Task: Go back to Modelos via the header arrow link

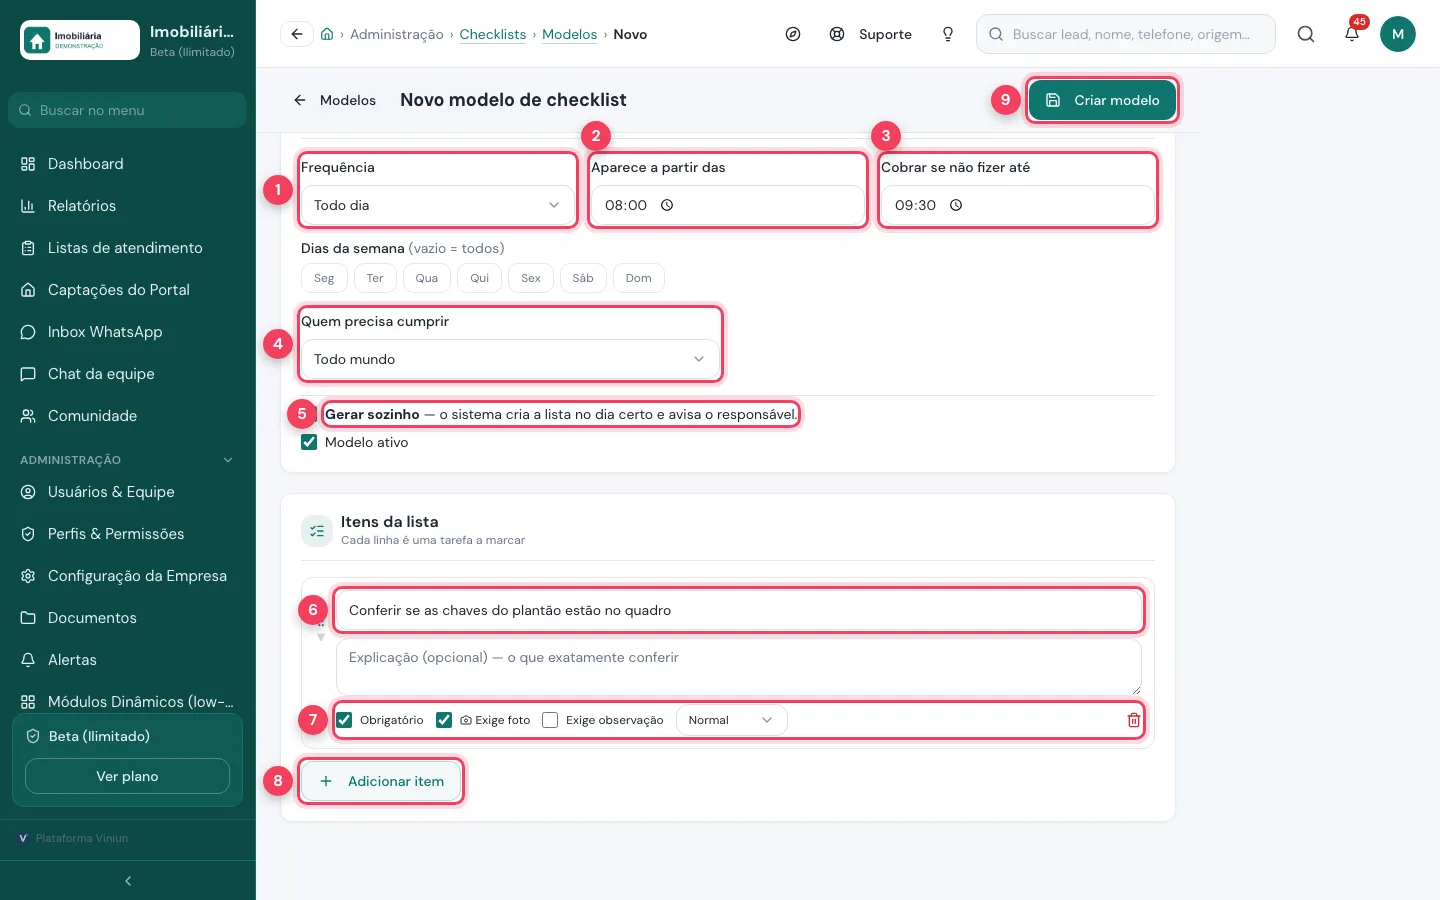Action: click(334, 100)
